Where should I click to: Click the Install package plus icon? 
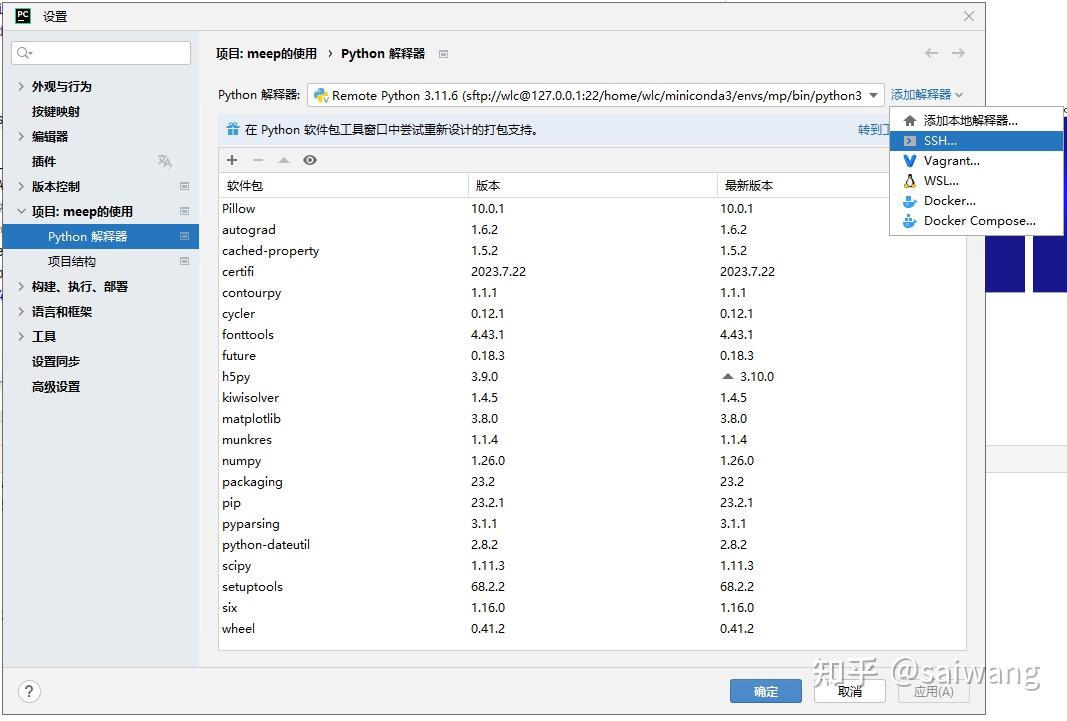(x=231, y=160)
